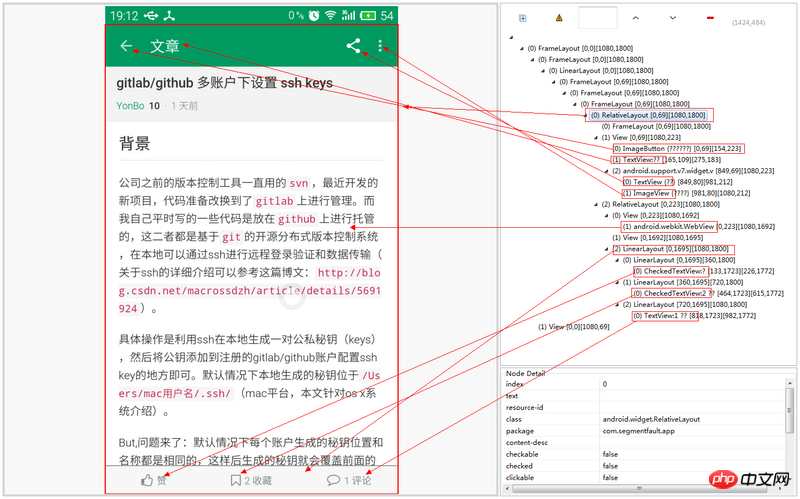
Task: Open the blog.csdn.net article link
Action: click(250, 290)
